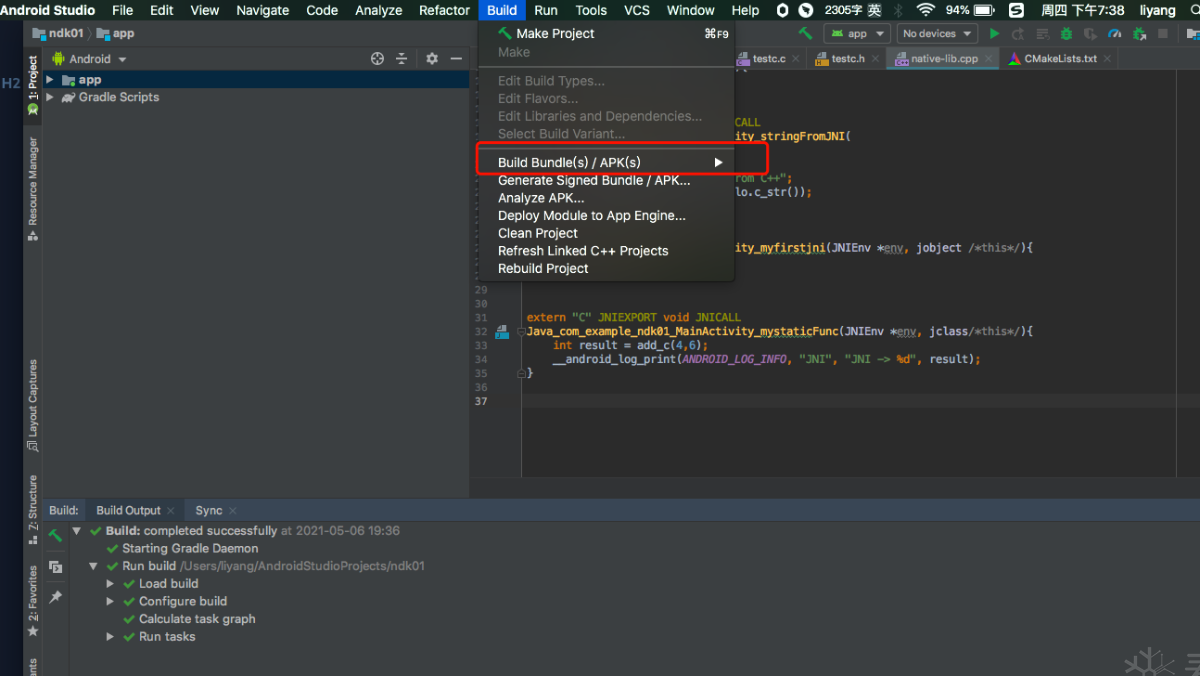Click the green Run app play icon
Screen dimensions: 1200x676
point(994,34)
